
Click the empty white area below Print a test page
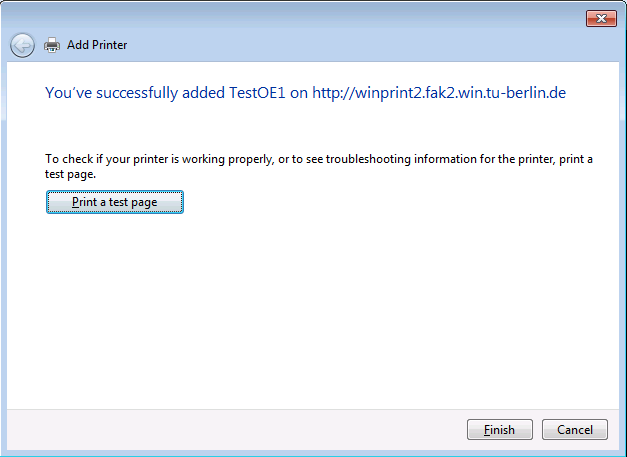point(312,312)
